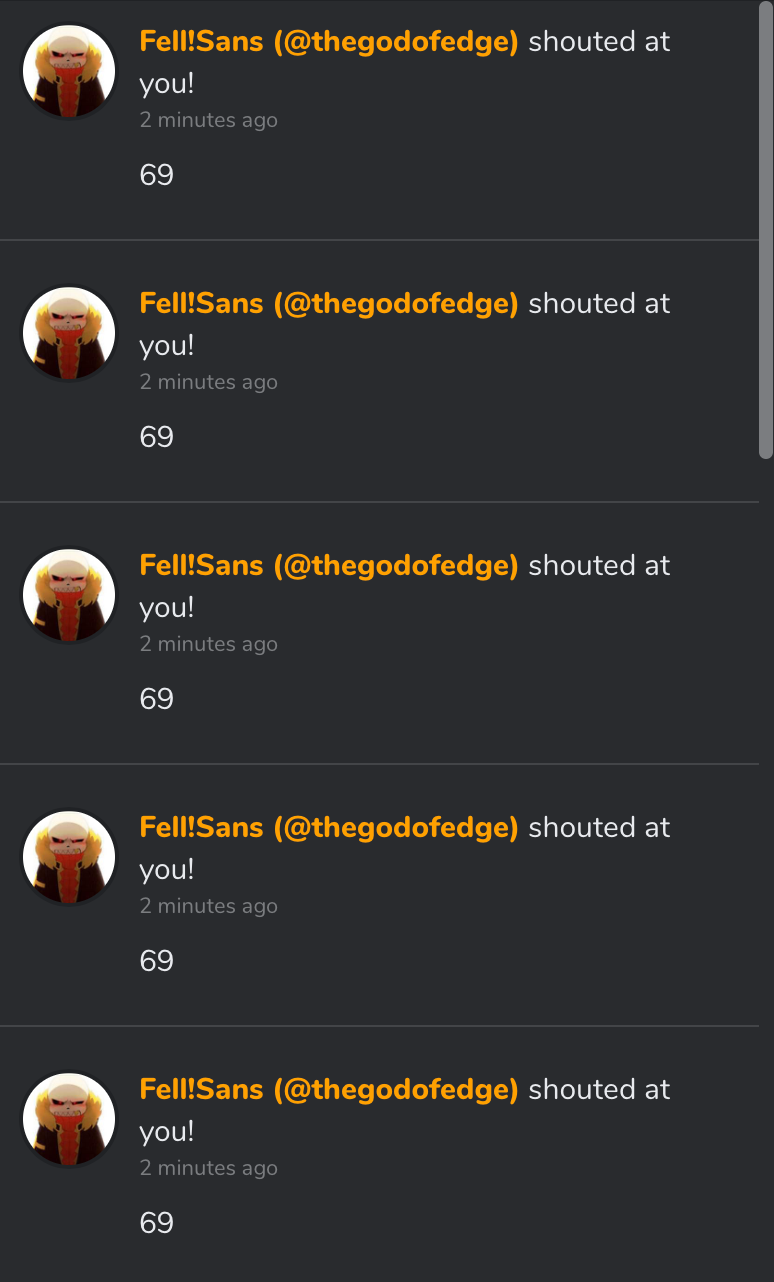Open the third shout message '69'

[157, 699]
